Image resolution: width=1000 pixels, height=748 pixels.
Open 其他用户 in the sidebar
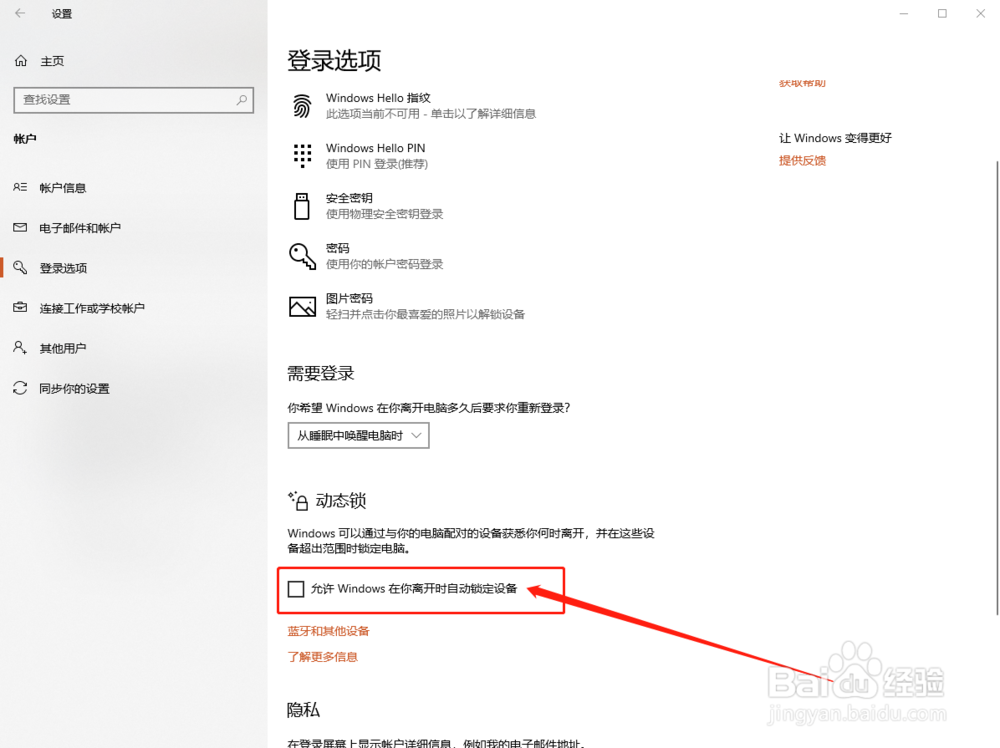point(62,348)
